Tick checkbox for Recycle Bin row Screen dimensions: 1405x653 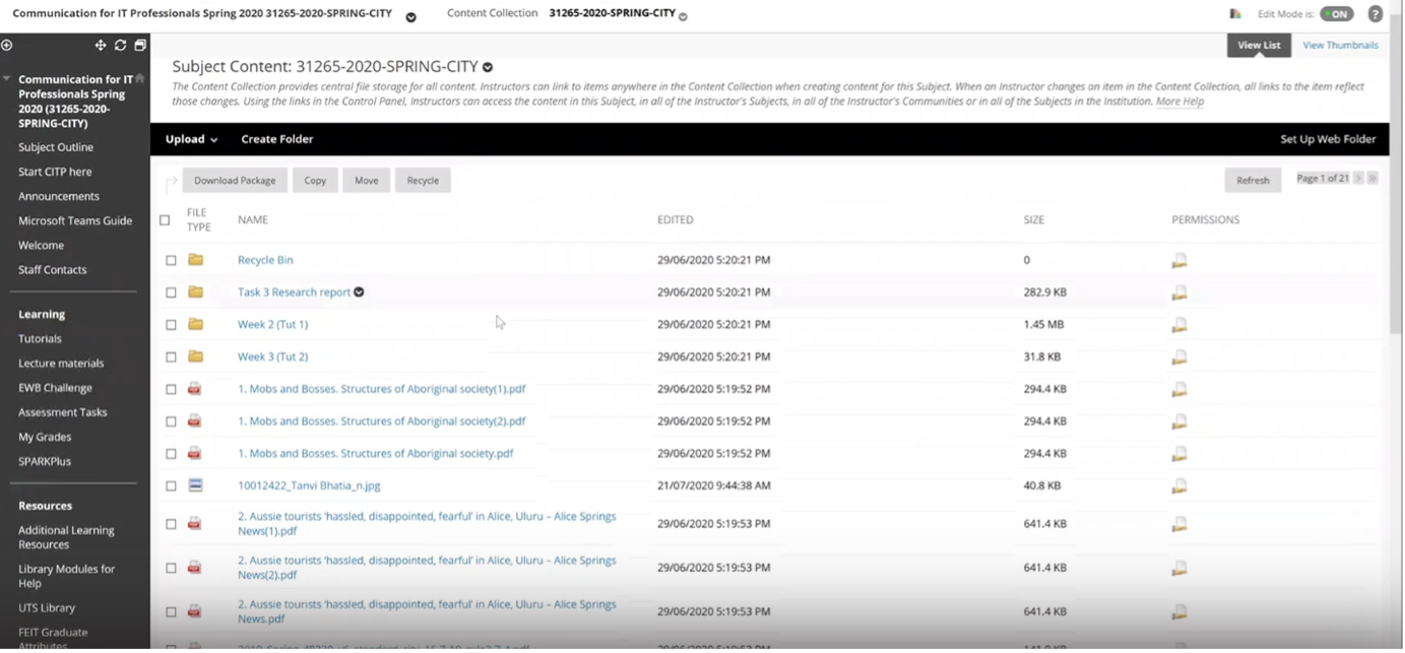click(171, 260)
